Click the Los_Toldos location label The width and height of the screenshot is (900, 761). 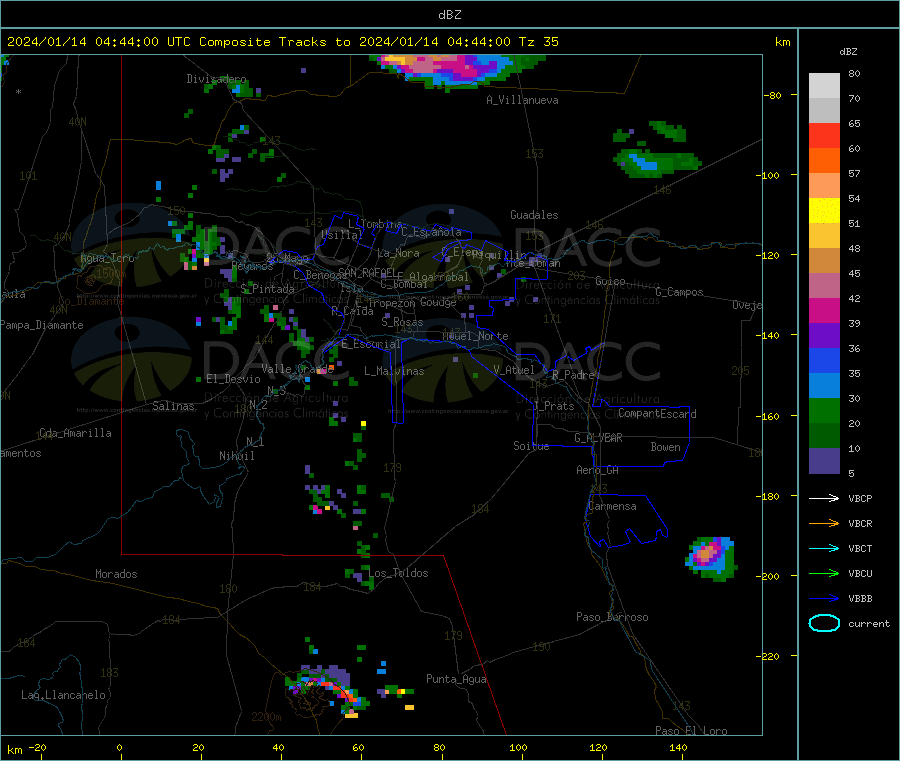398,573
